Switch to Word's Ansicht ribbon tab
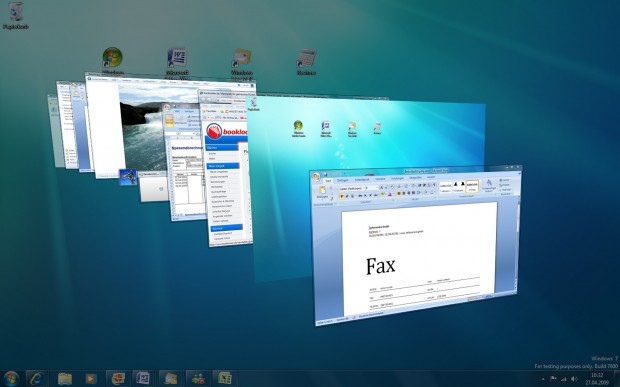The image size is (620, 387). point(431,177)
